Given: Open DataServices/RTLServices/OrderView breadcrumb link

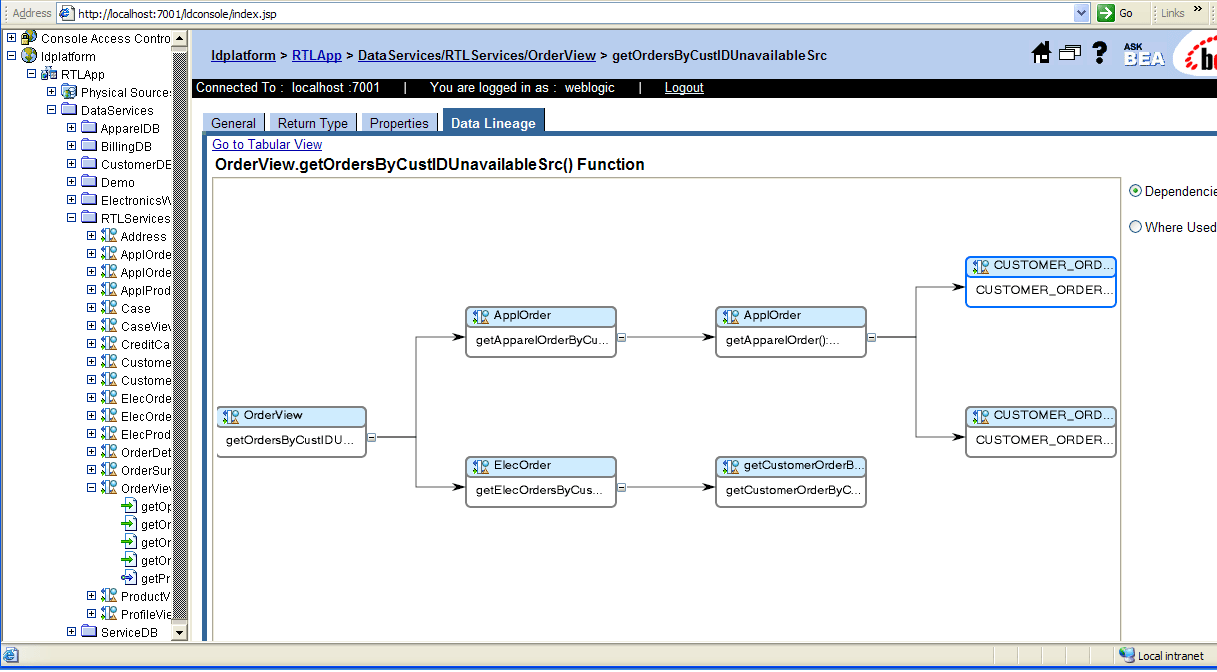Looking at the screenshot, I should [477, 55].
